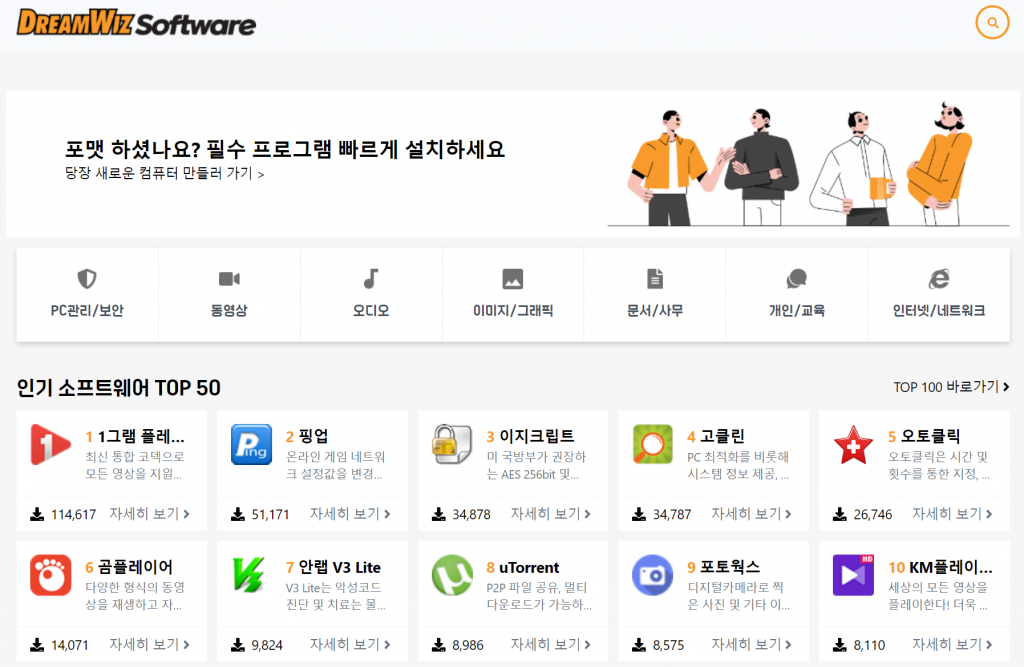Click the 개인/교육 category label
1024x667 pixels.
tap(797, 310)
